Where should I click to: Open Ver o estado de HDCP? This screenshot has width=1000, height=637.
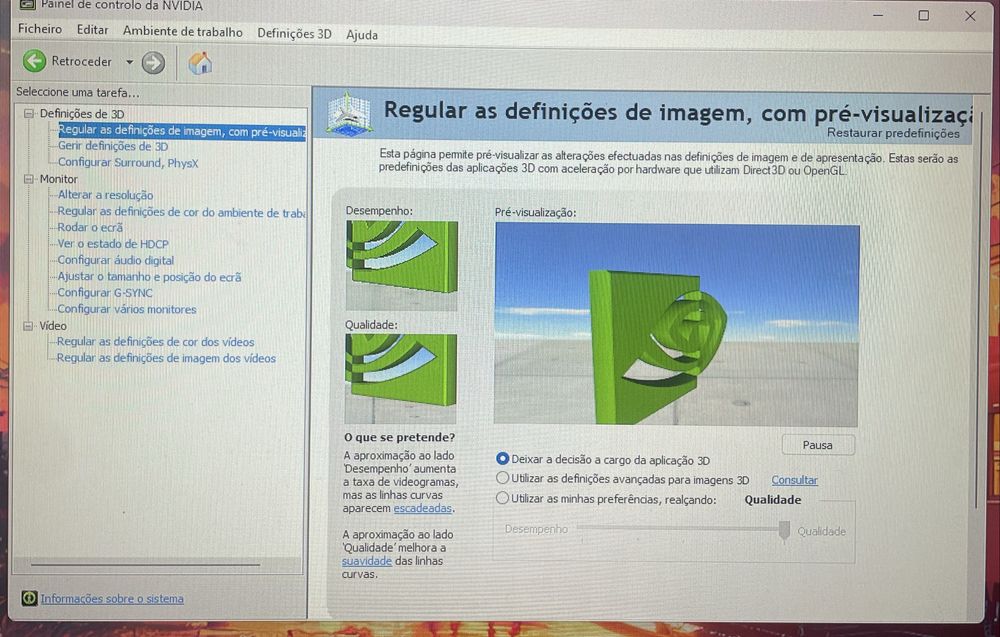113,244
